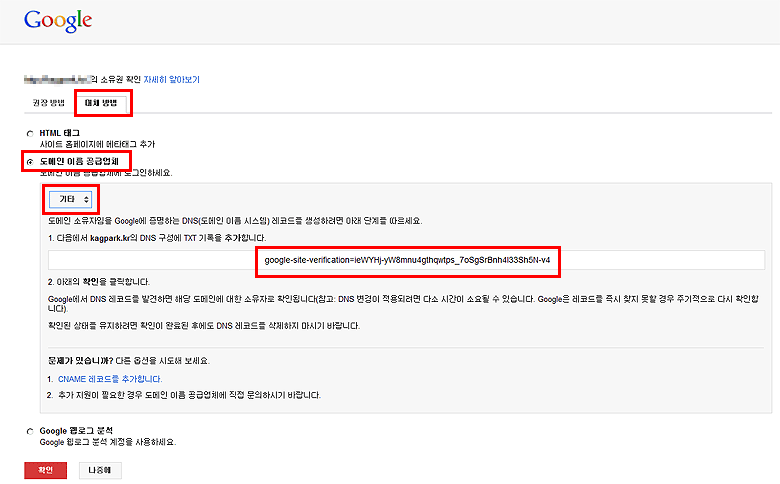Click text '사이트 홈페이지에 메타태그 추가'
Image resolution: width=780 pixels, height=484 pixels.
click(x=98, y=144)
